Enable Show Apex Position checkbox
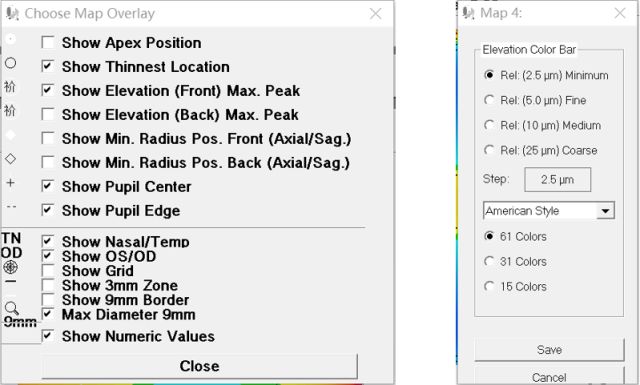Screen dimensions: 640x385 click(48, 42)
